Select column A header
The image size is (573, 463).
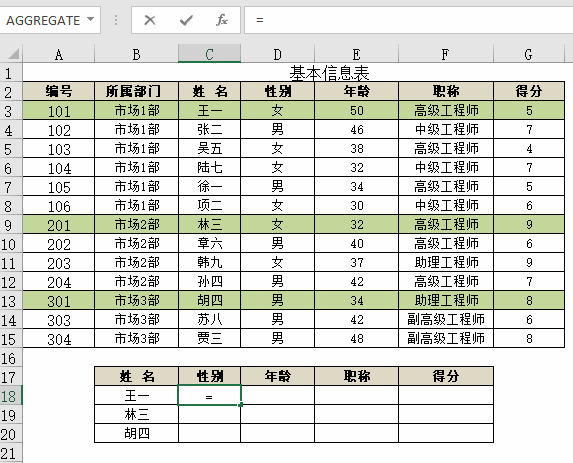(59, 54)
